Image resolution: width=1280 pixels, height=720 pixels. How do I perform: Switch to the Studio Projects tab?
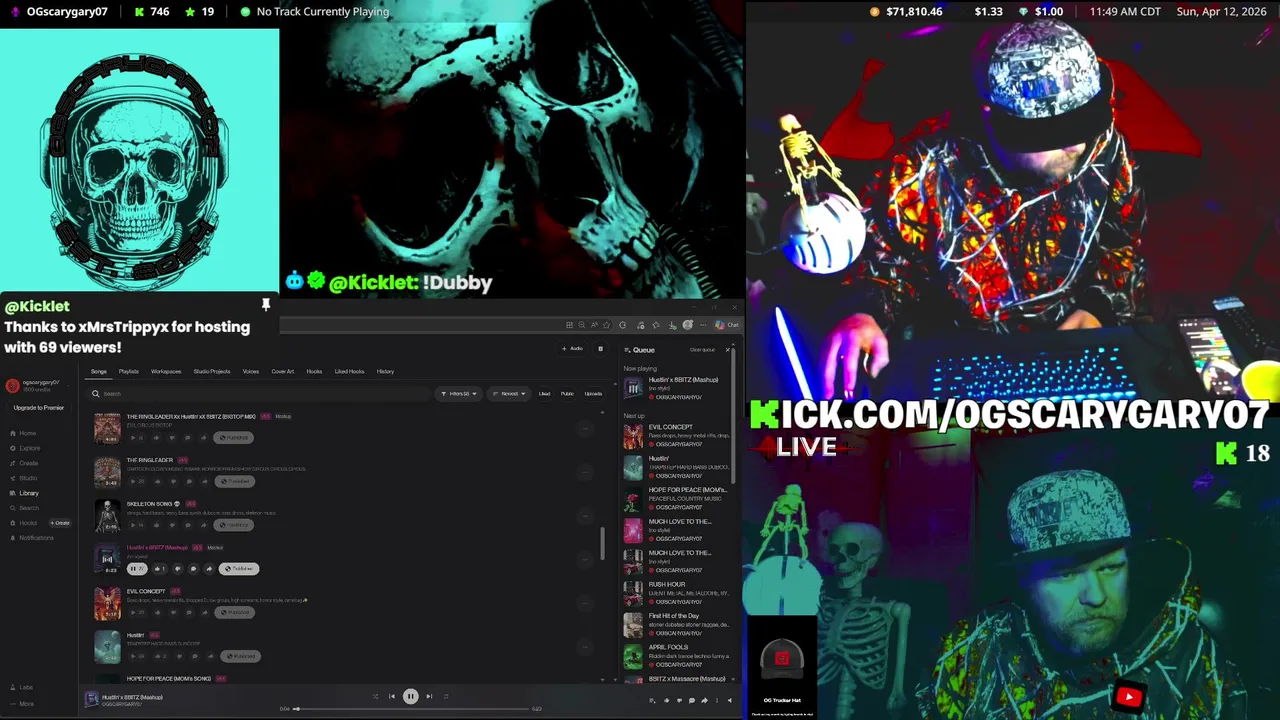coord(212,371)
